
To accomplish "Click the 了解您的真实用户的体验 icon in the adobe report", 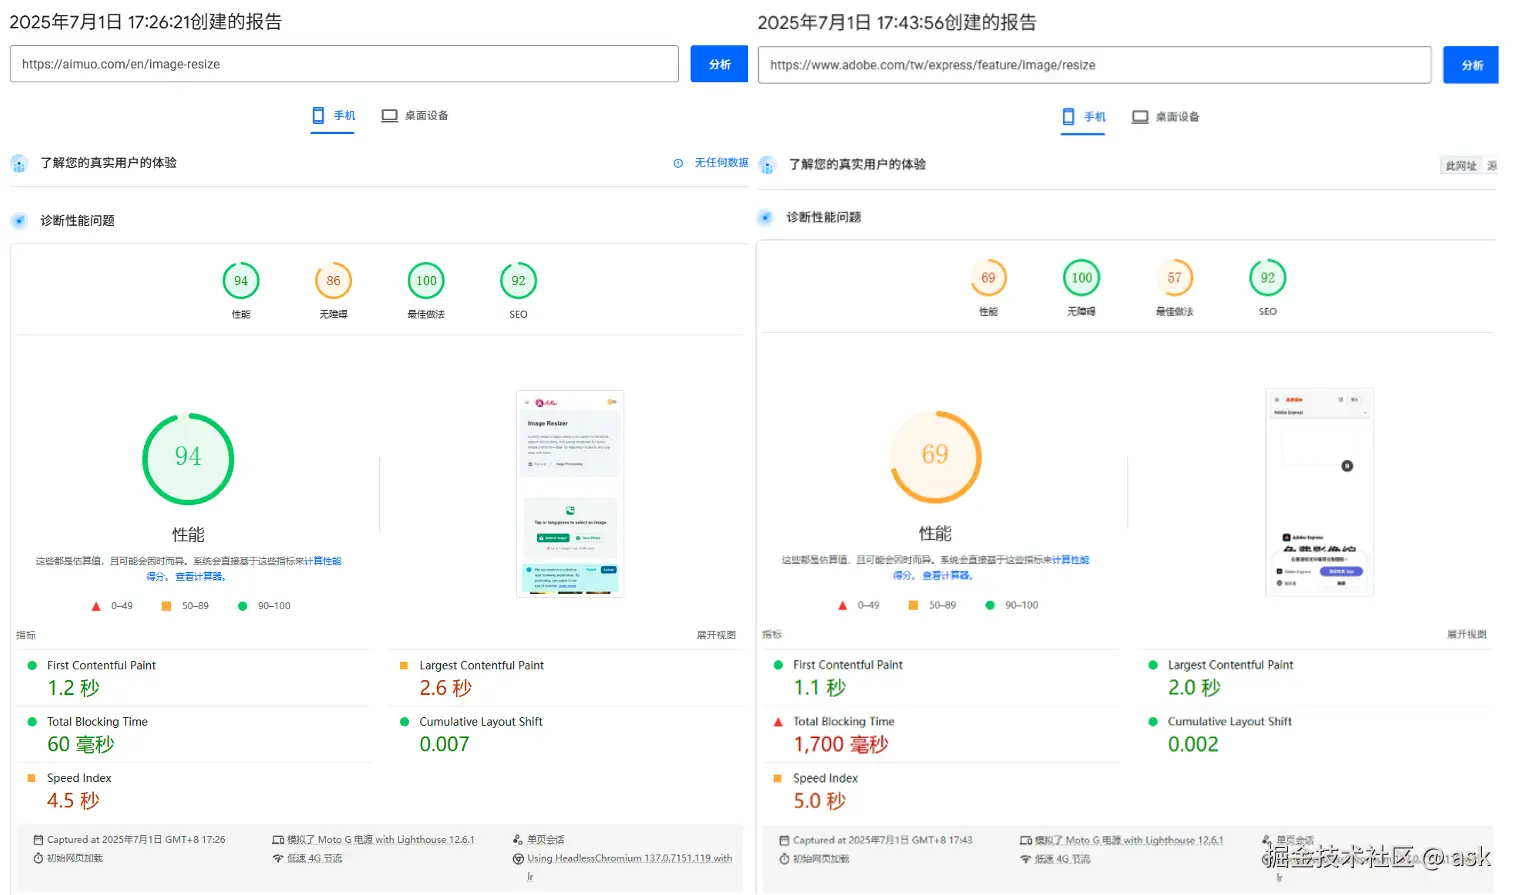I will coord(767,165).
